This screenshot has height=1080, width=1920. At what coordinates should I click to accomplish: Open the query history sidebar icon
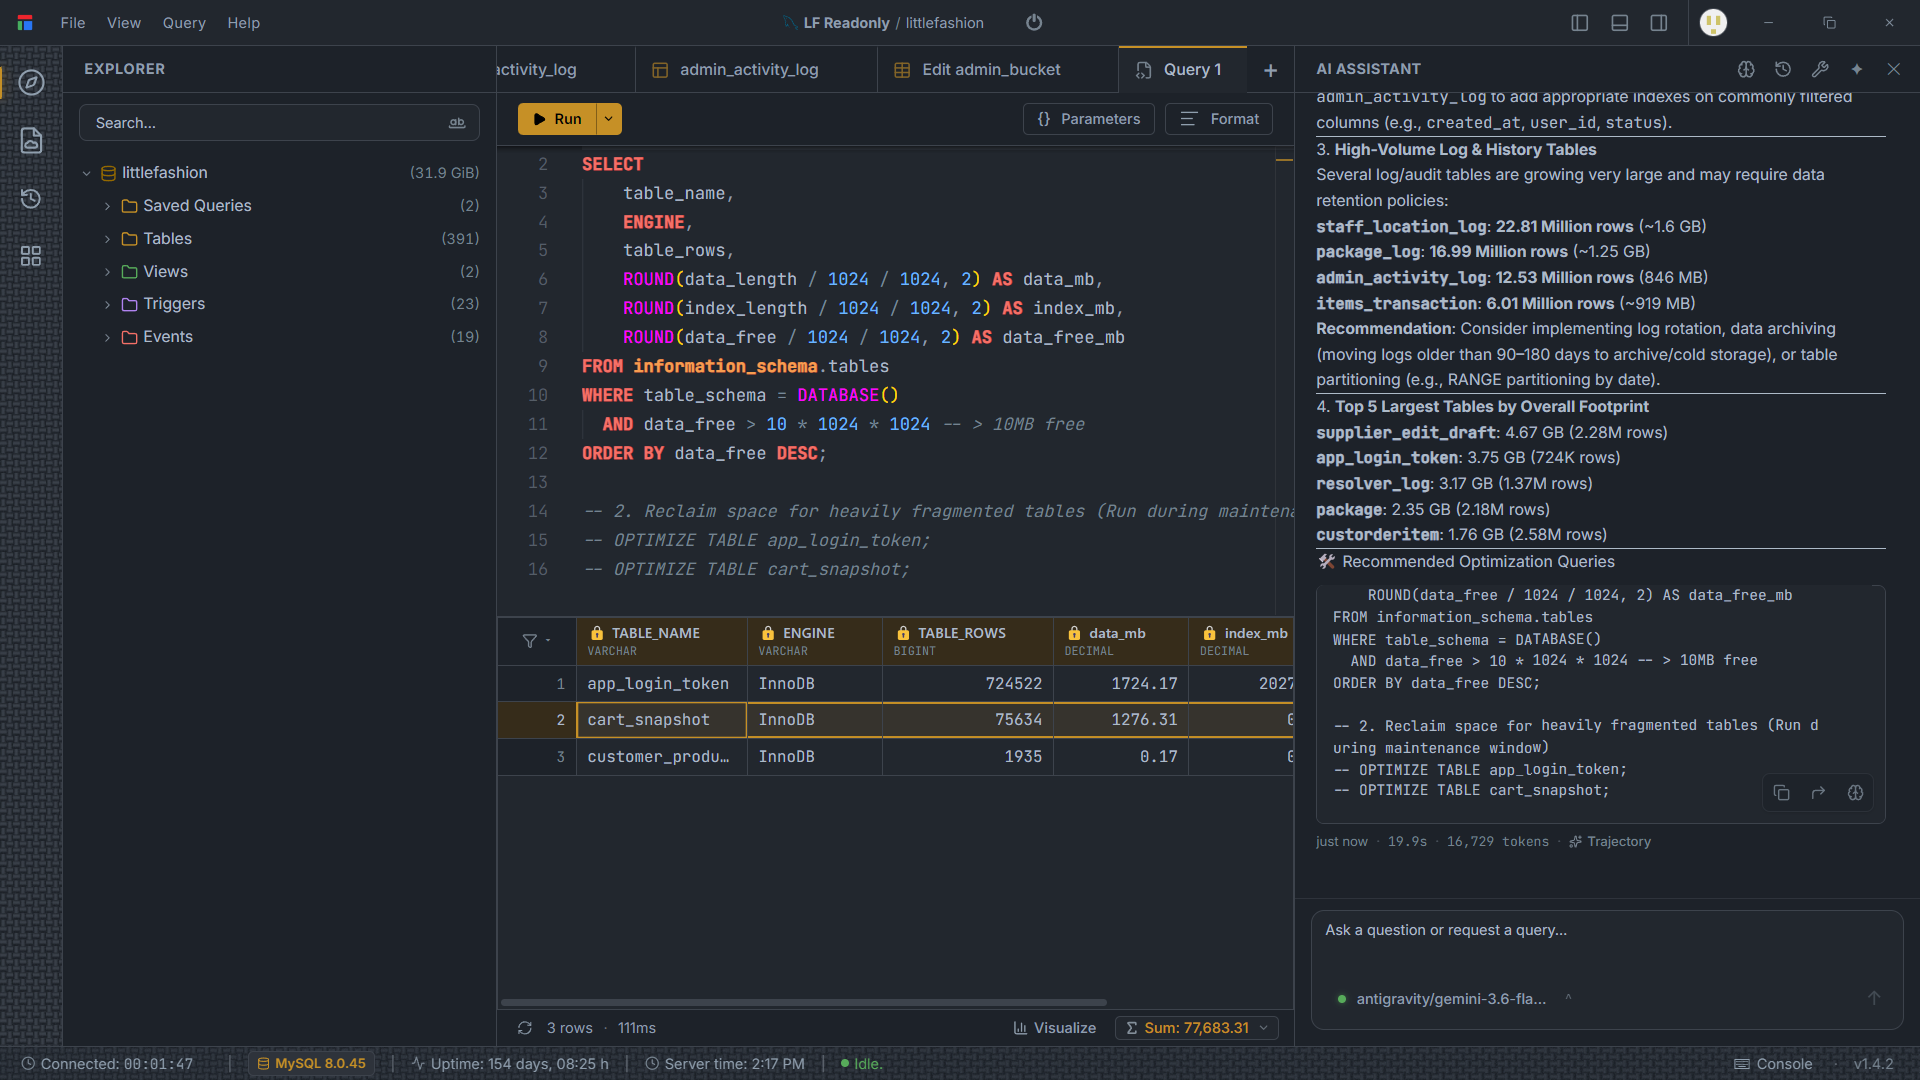pyautogui.click(x=31, y=199)
